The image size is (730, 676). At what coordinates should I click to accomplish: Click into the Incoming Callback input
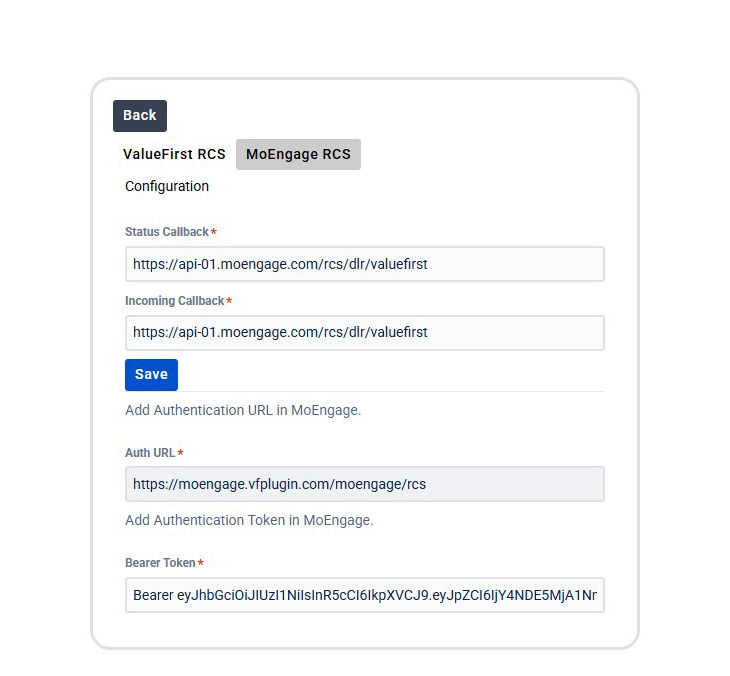pyautogui.click(x=364, y=333)
